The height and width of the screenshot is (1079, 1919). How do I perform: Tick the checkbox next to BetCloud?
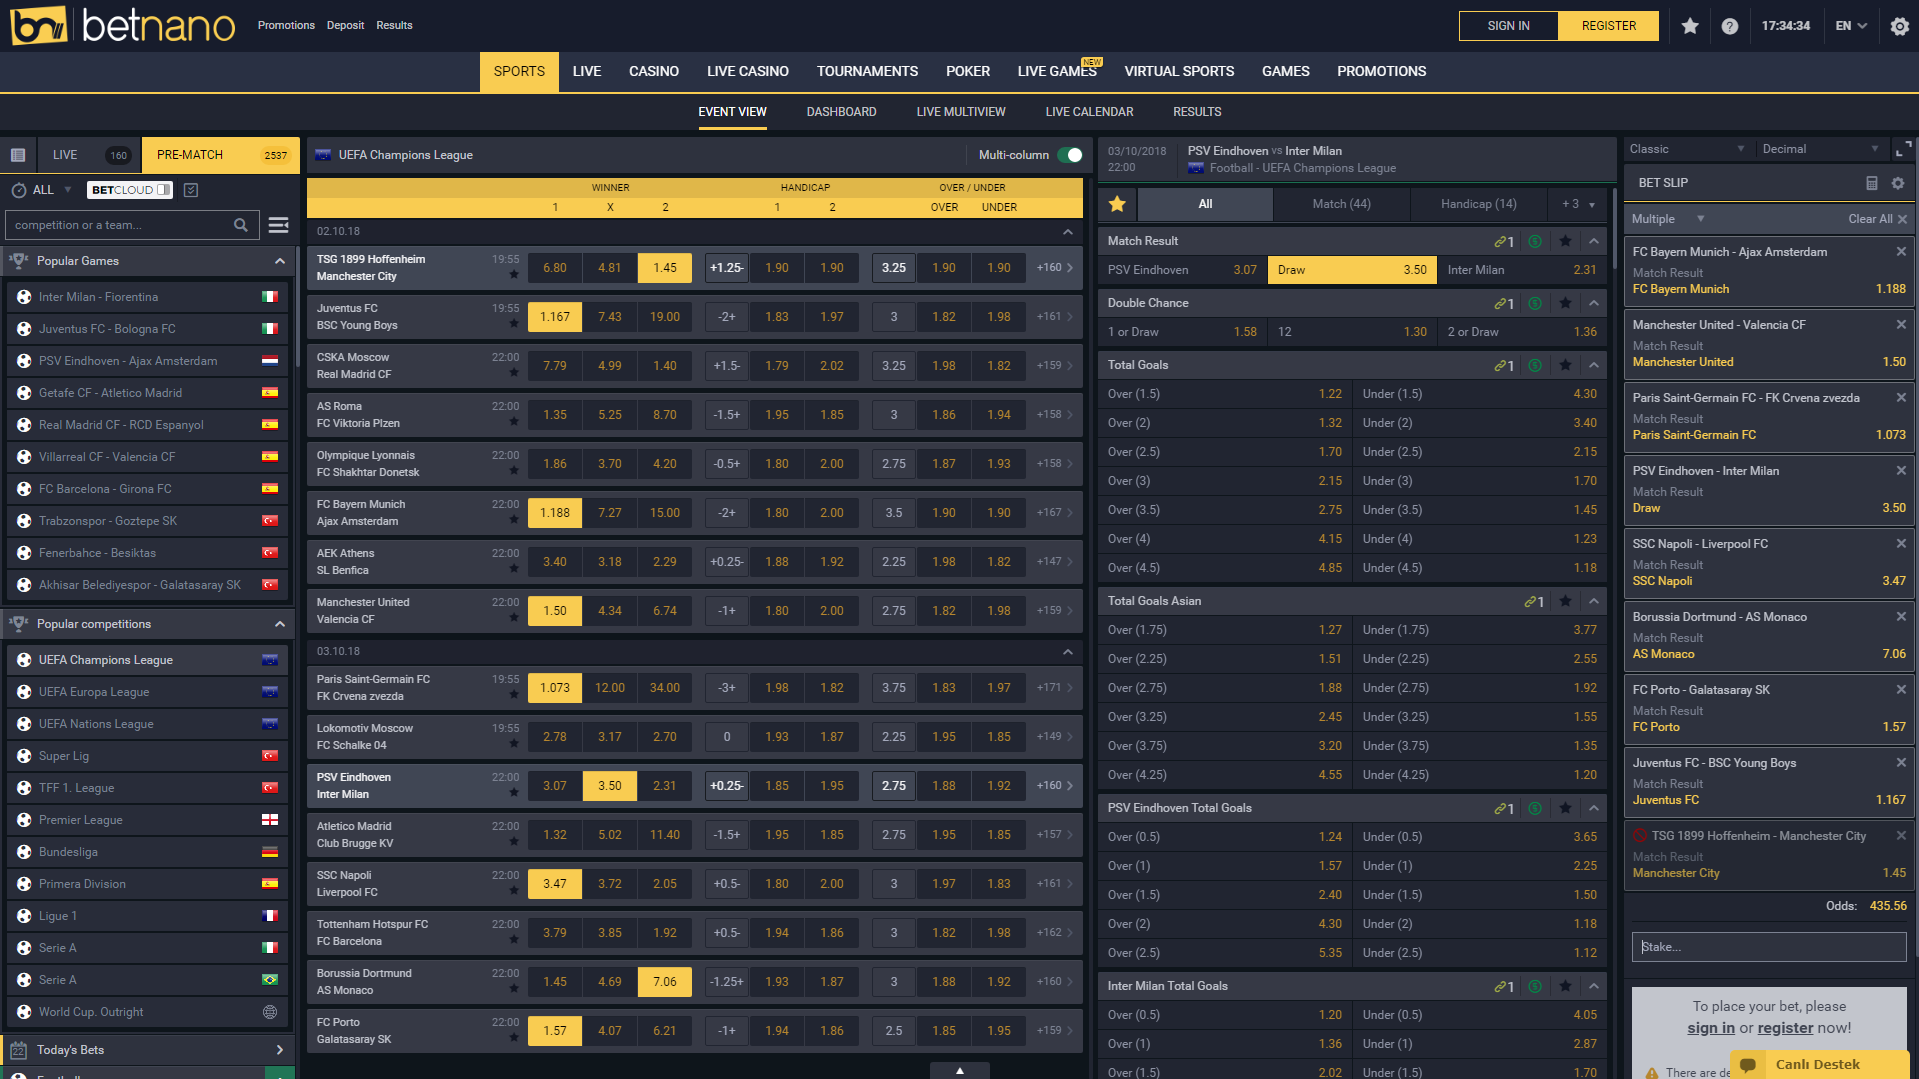191,190
